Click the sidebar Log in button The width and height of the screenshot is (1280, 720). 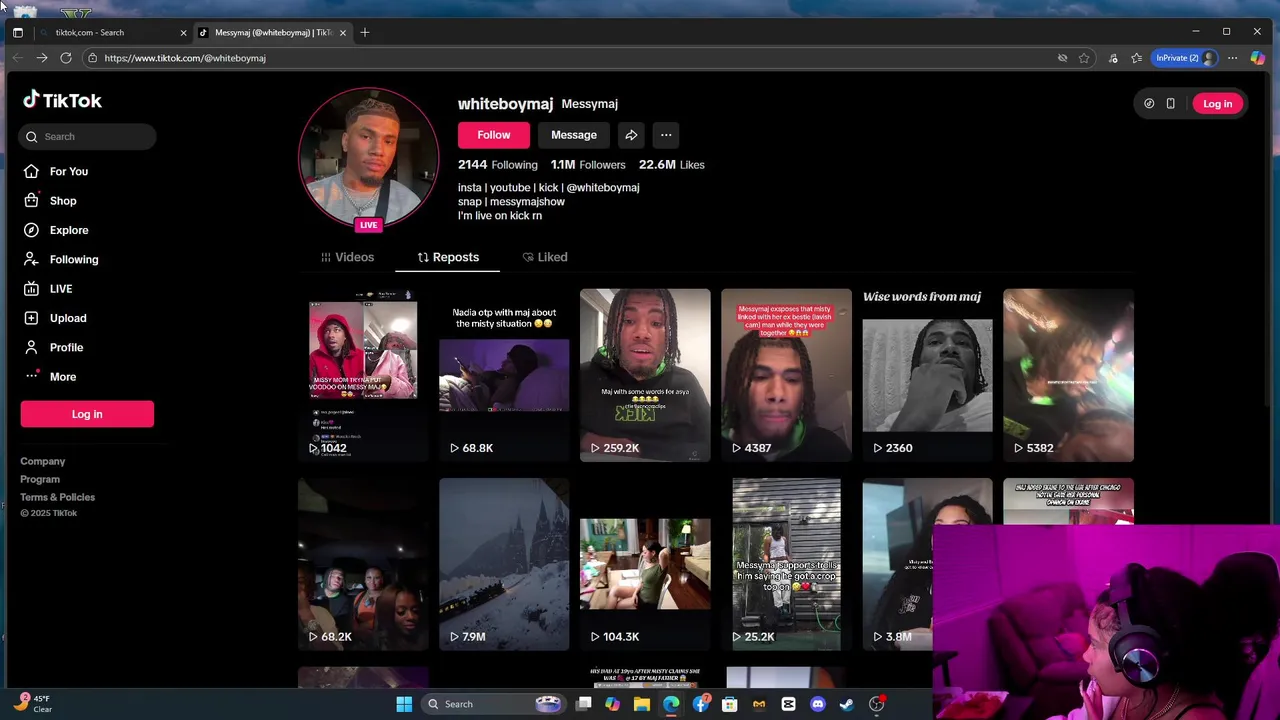87,414
